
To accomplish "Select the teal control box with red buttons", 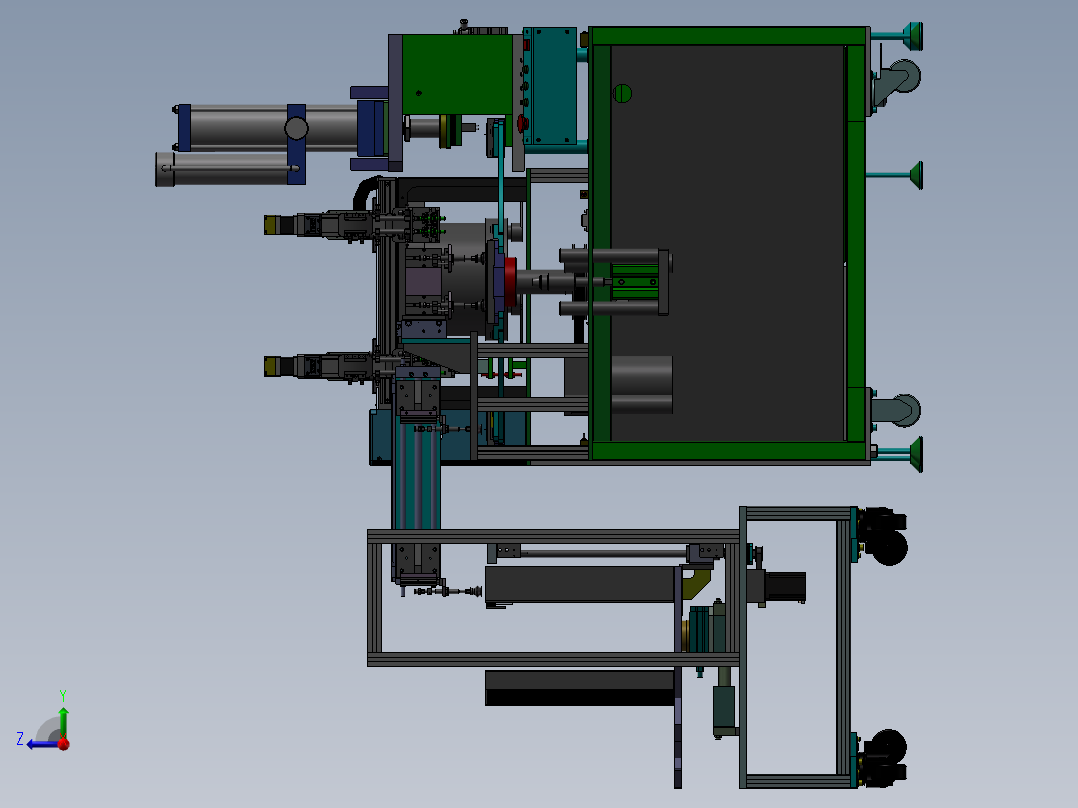I will (x=549, y=86).
